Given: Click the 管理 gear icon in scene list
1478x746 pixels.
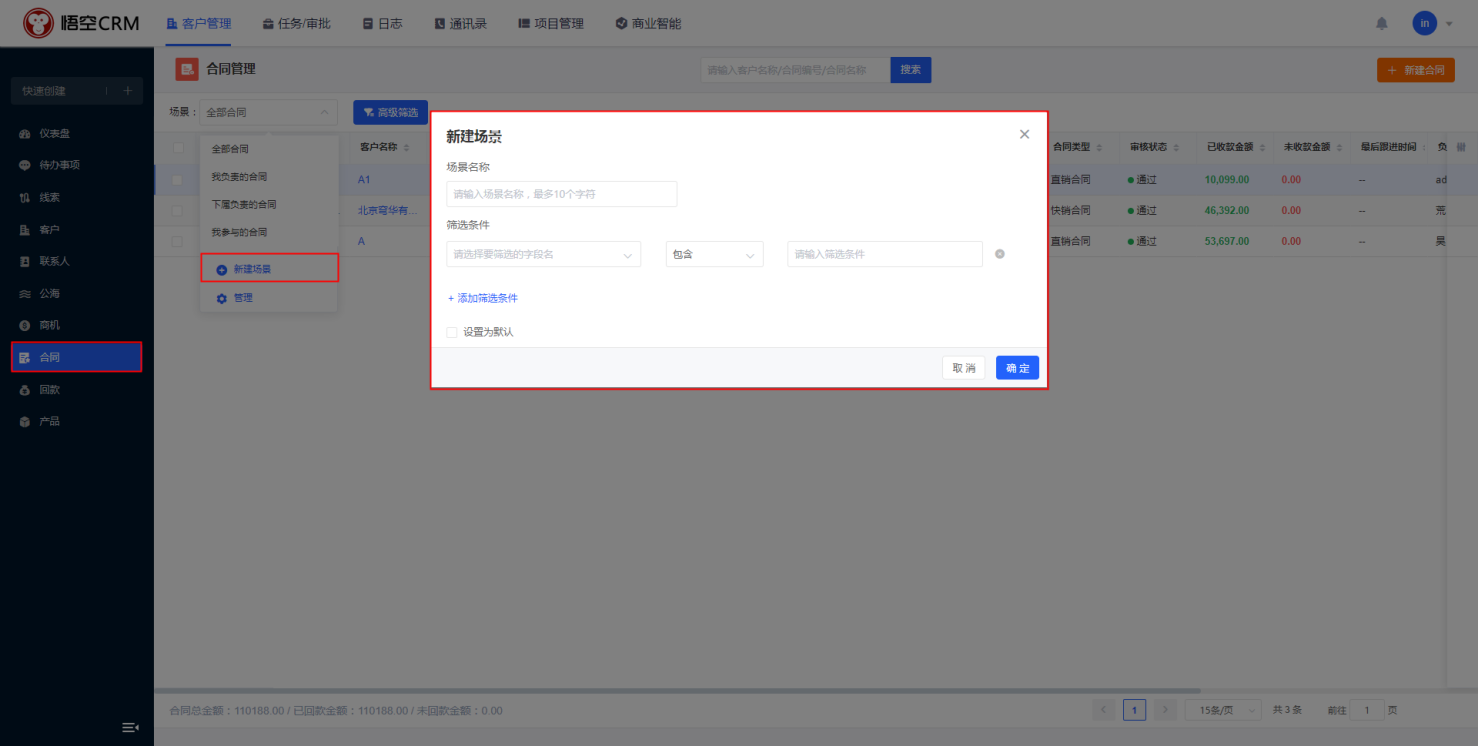Looking at the screenshot, I should pos(222,298).
